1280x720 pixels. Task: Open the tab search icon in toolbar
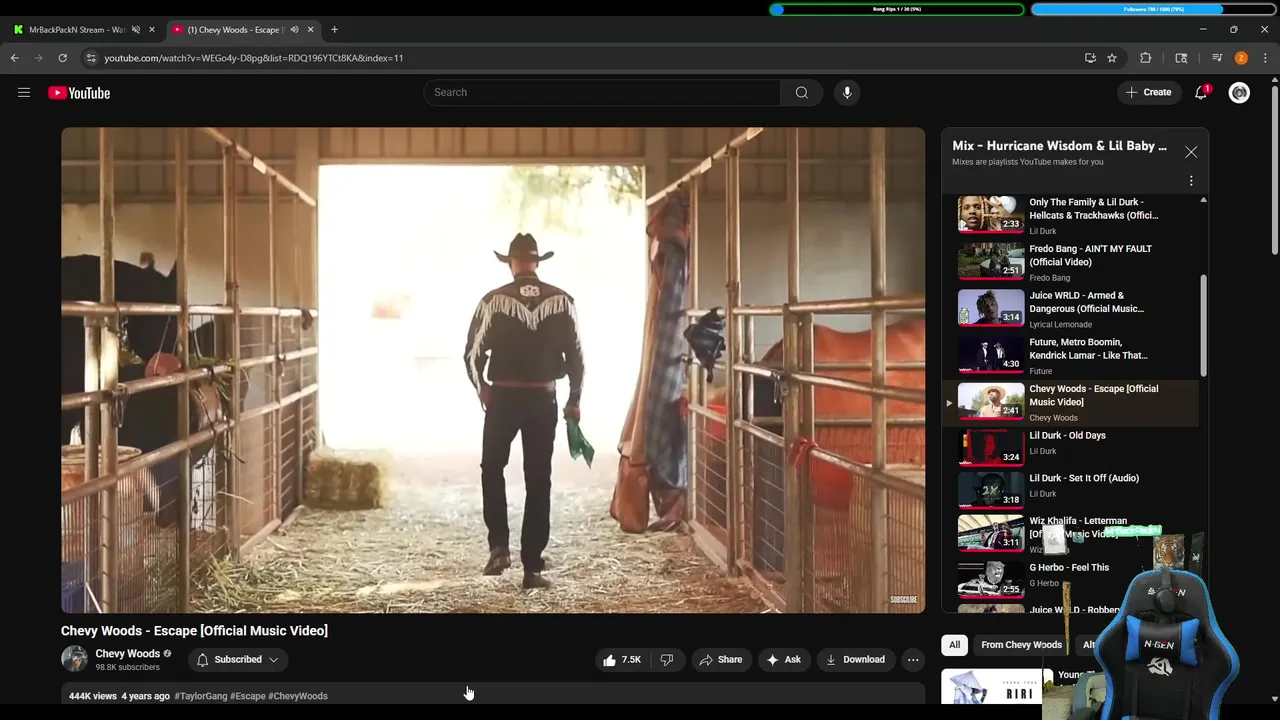point(1181,58)
